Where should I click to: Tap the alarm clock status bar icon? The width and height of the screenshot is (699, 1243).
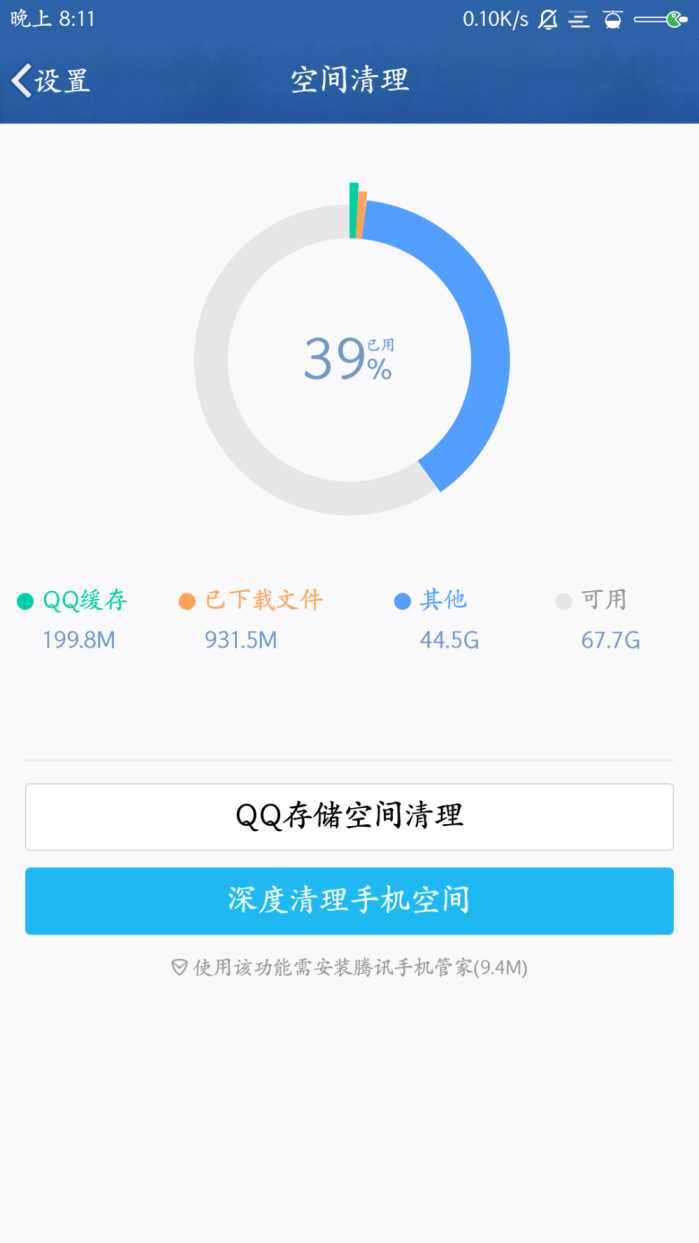[x=611, y=19]
